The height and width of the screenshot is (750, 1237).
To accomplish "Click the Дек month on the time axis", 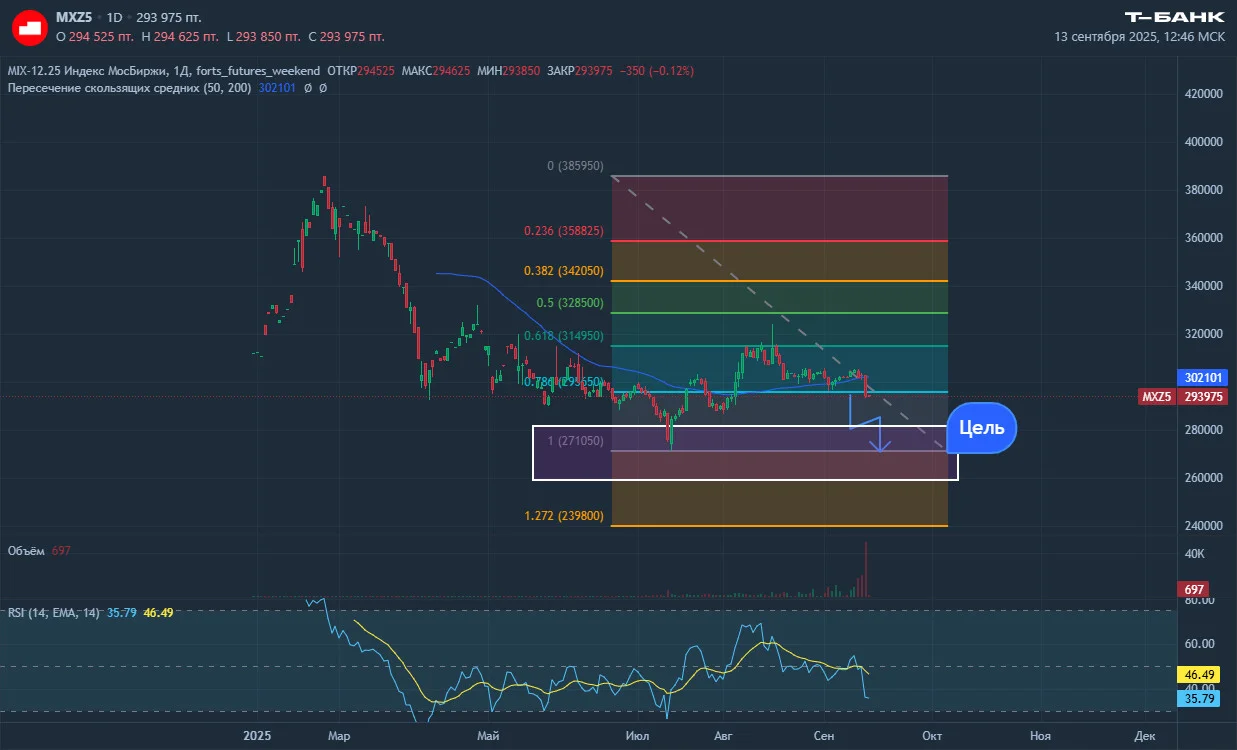I will [x=1146, y=736].
